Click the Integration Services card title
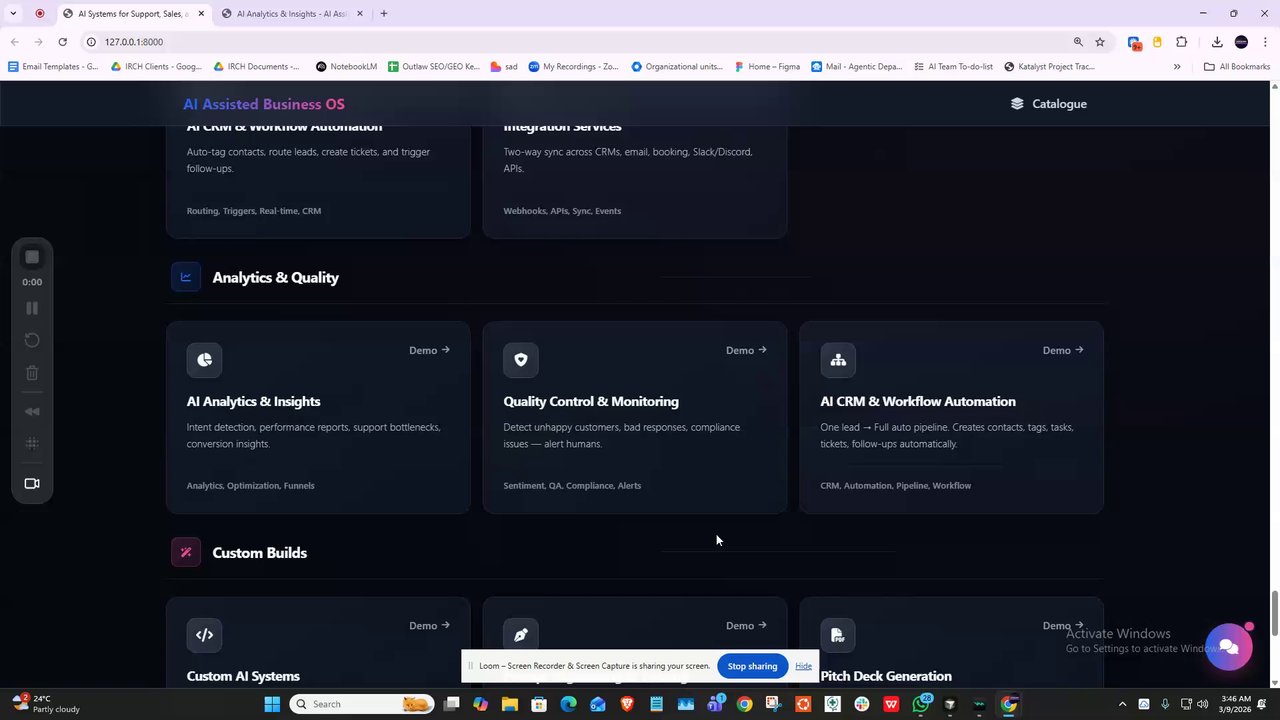 562,126
